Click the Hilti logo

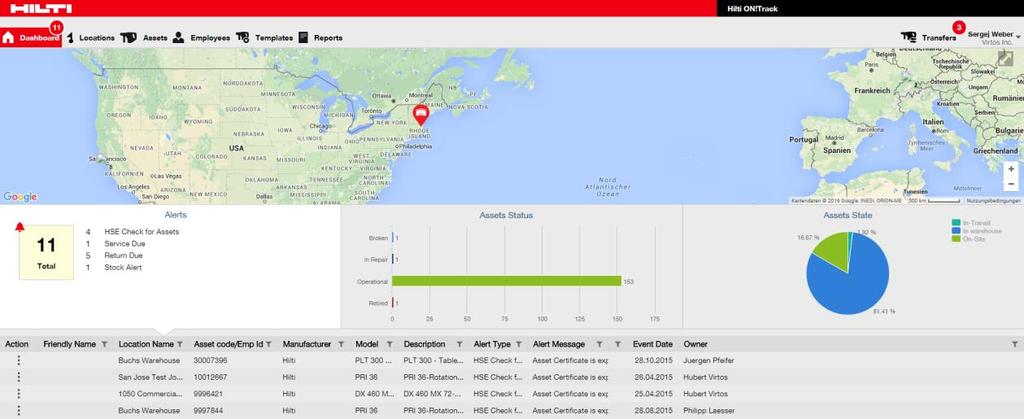(40, 8)
